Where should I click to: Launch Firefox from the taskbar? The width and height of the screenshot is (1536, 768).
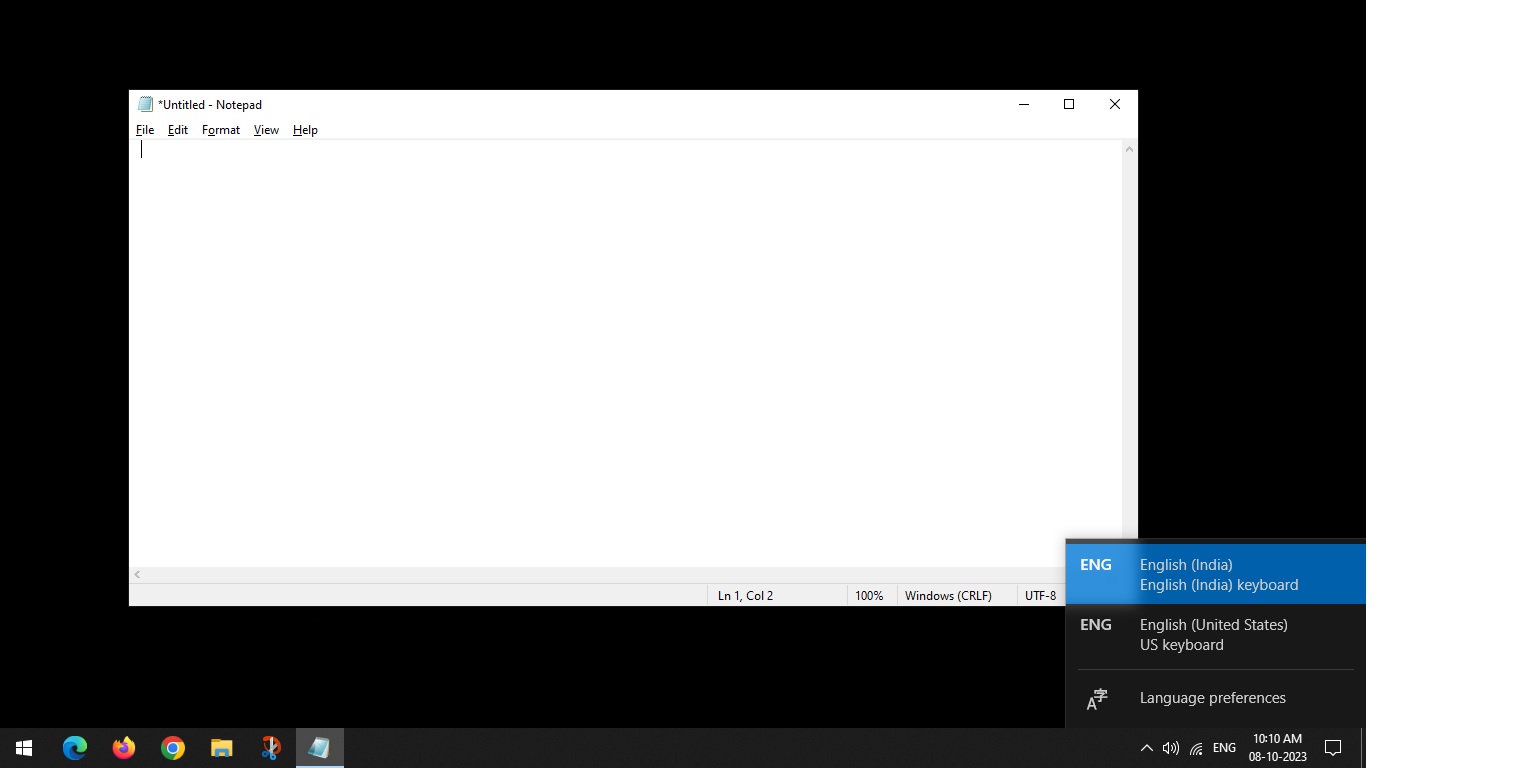123,747
